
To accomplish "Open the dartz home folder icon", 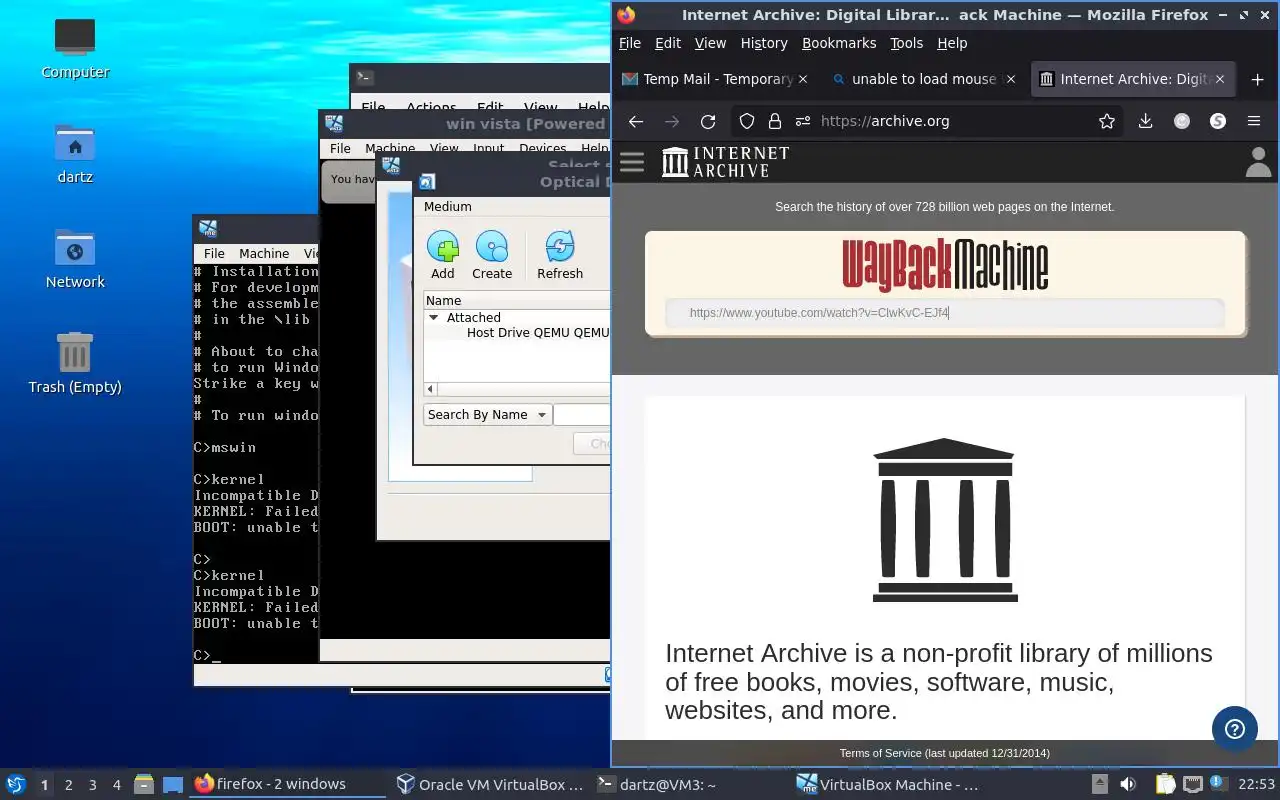I will point(75,153).
